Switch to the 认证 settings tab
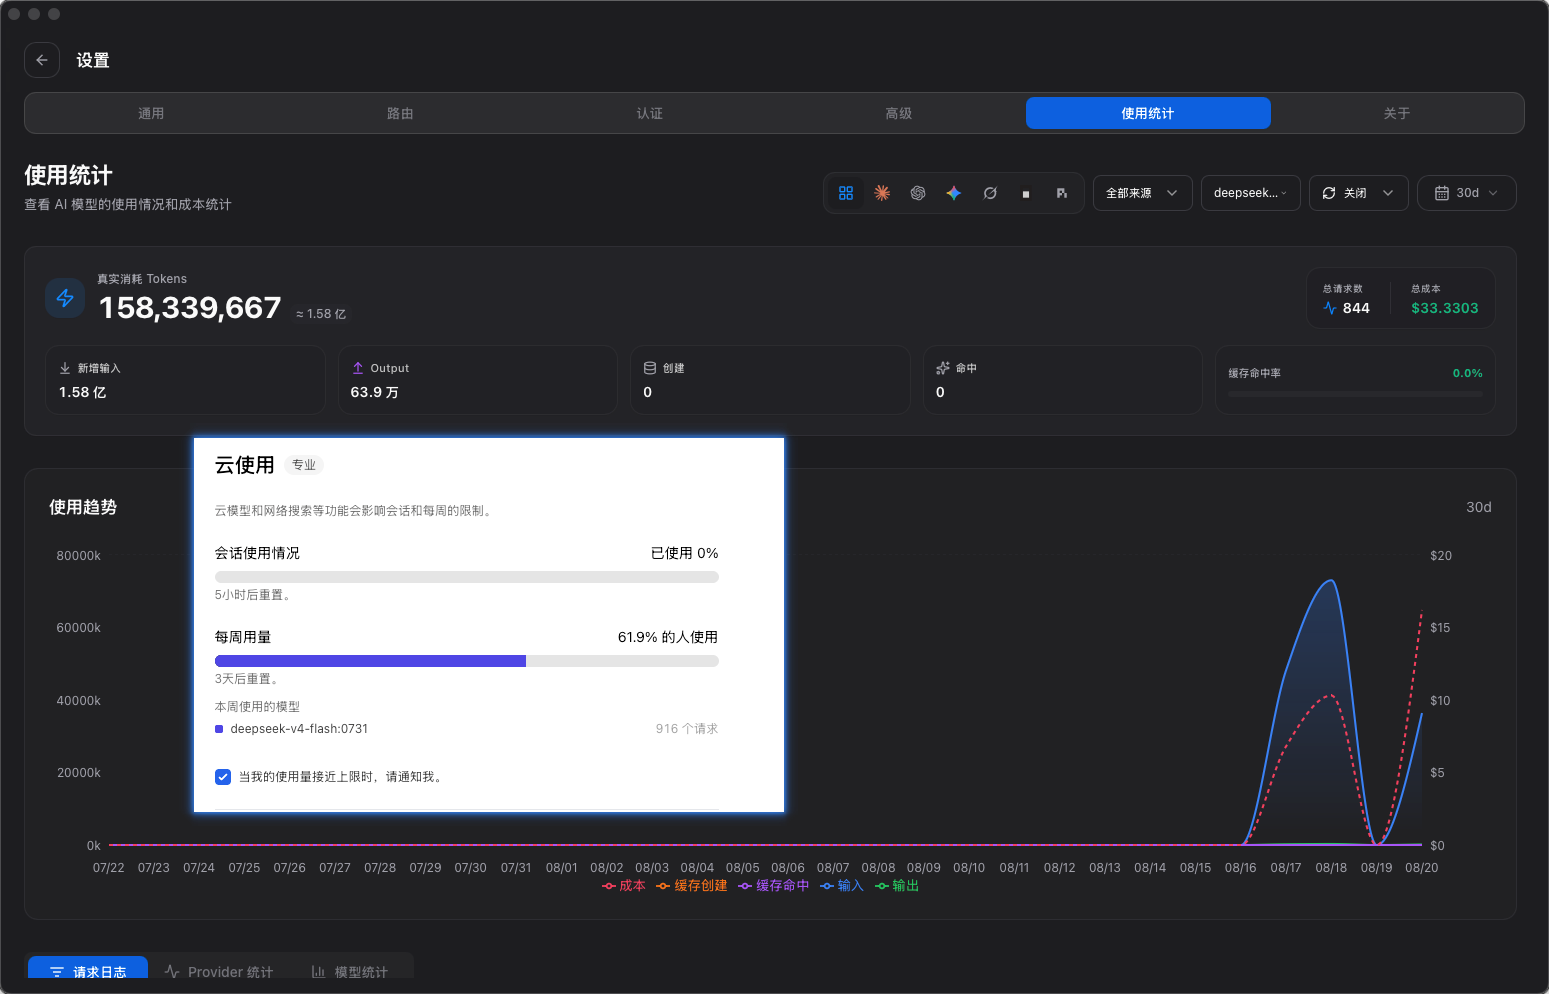The image size is (1549, 994). (650, 113)
